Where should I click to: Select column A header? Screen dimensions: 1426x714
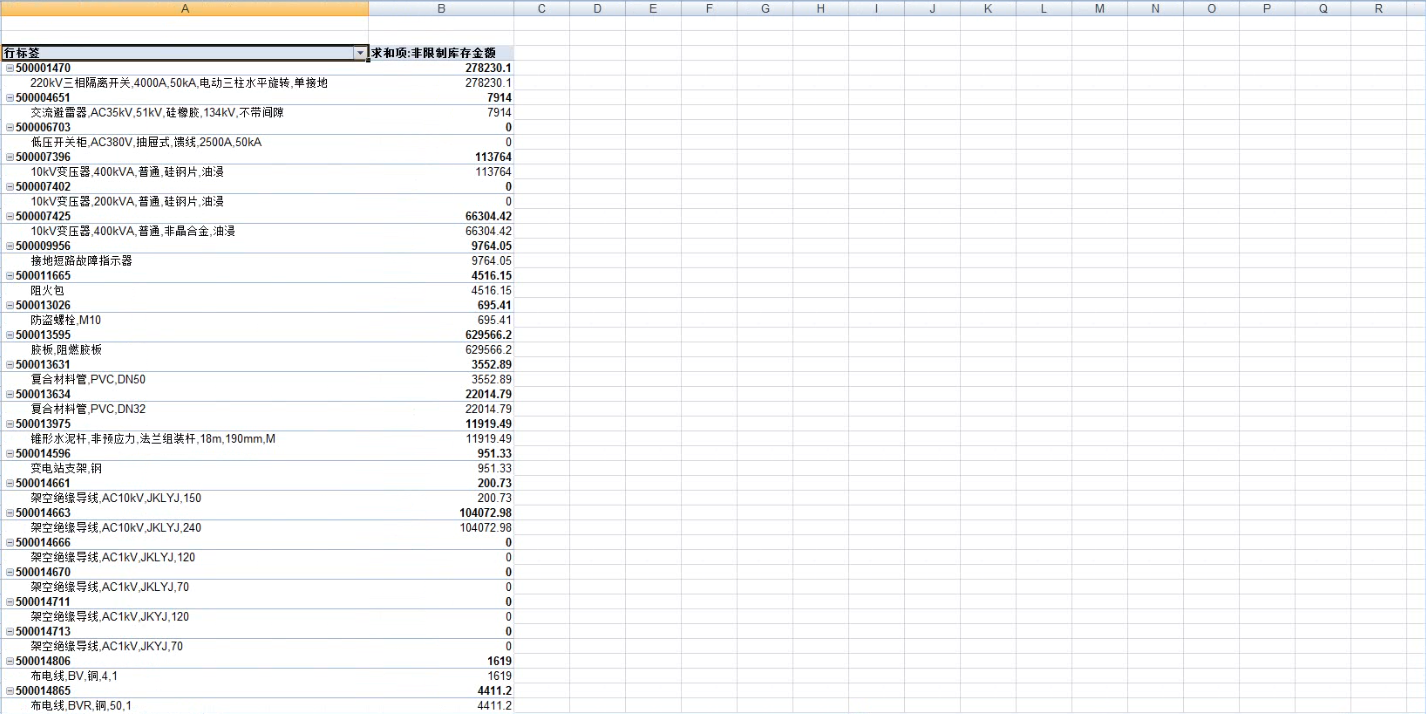pyautogui.click(x=184, y=8)
